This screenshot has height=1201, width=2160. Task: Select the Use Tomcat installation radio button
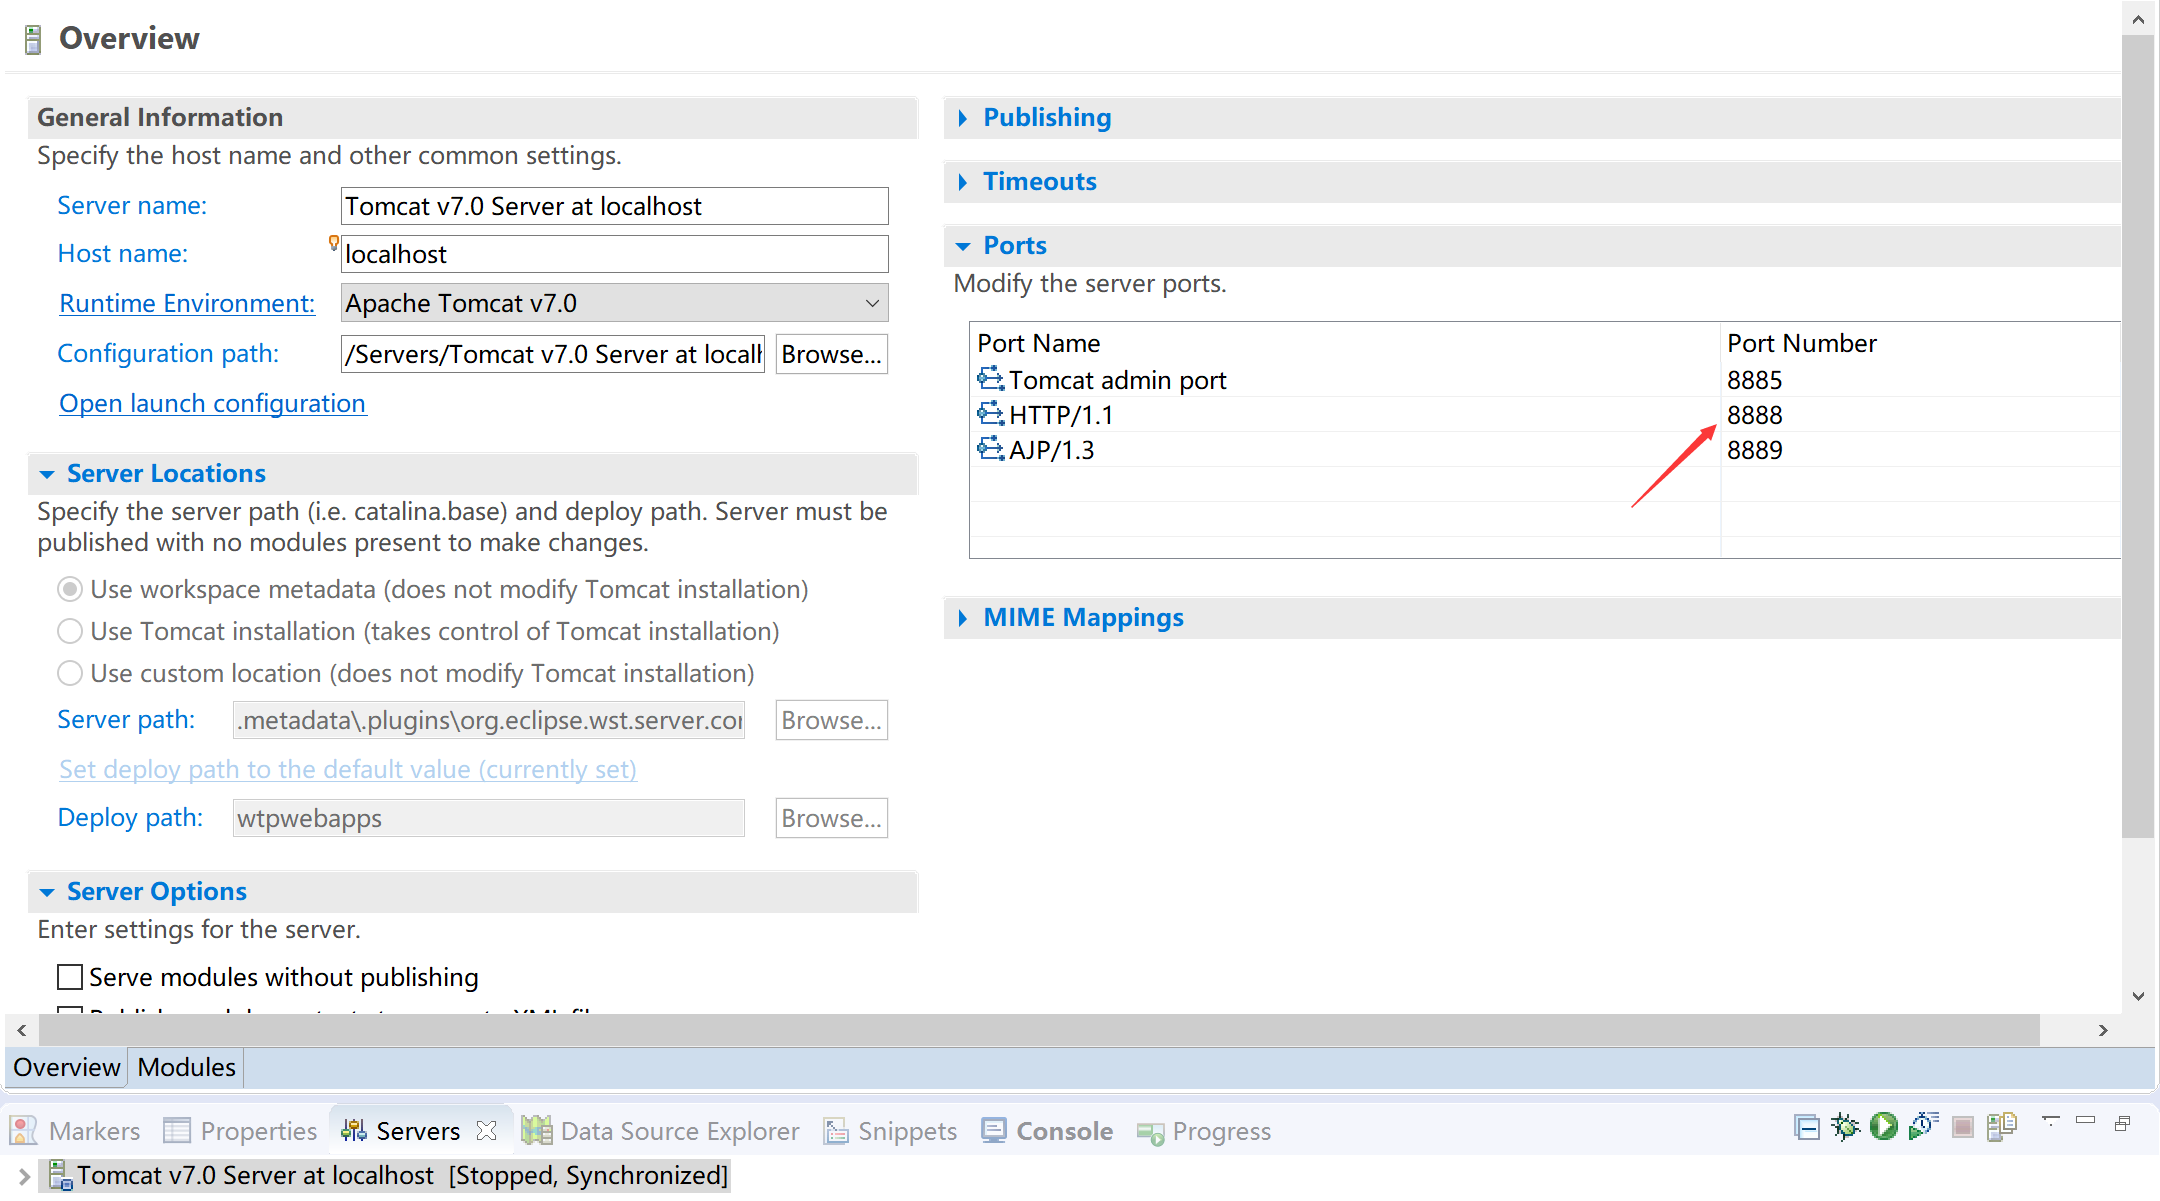coord(69,631)
